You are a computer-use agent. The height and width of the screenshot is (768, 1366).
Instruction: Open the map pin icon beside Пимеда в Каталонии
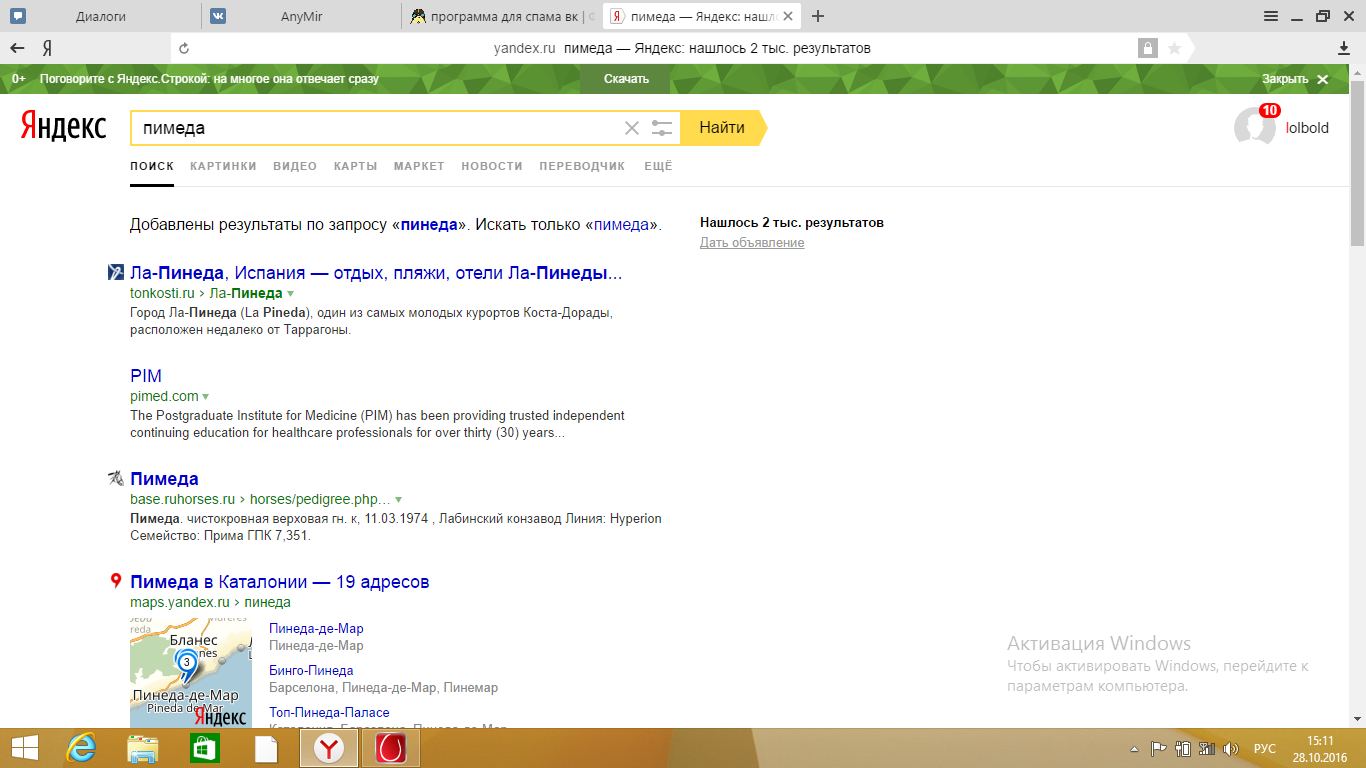coord(116,581)
